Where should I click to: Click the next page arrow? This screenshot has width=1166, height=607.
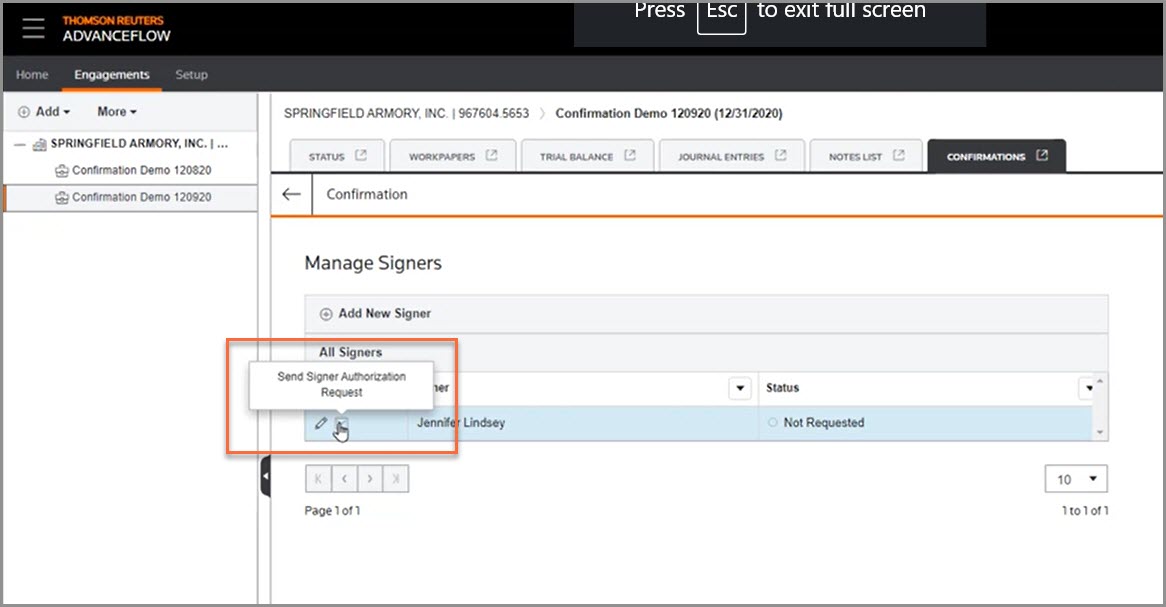pos(369,478)
